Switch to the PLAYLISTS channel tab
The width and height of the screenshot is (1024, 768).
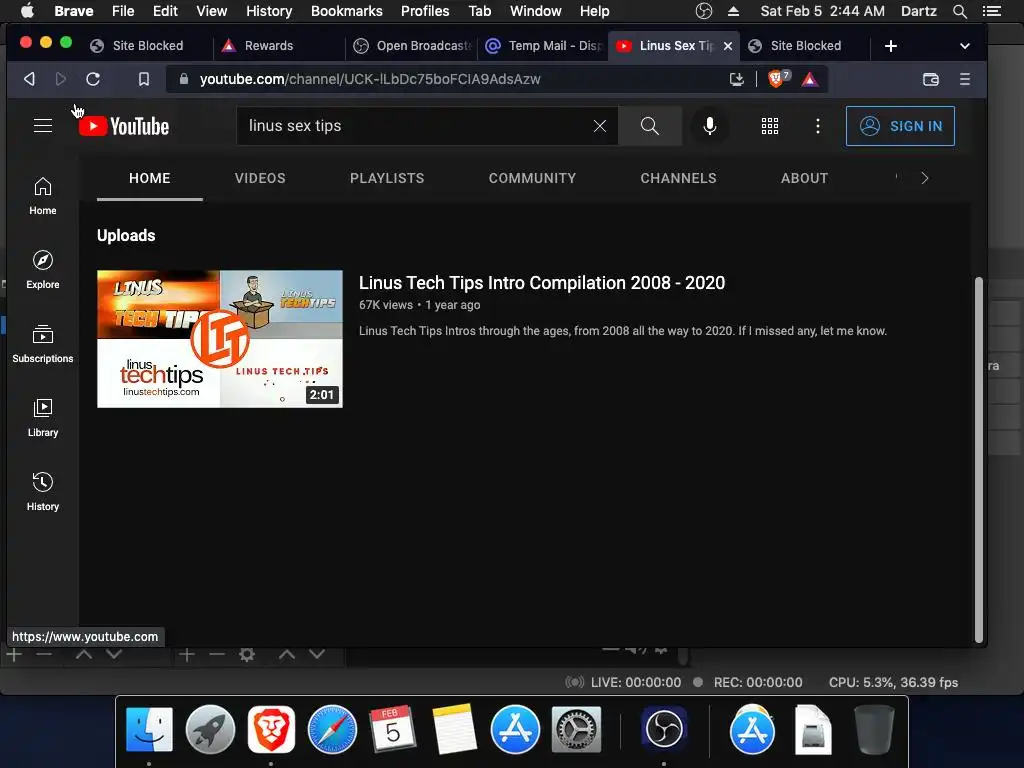pos(387,178)
